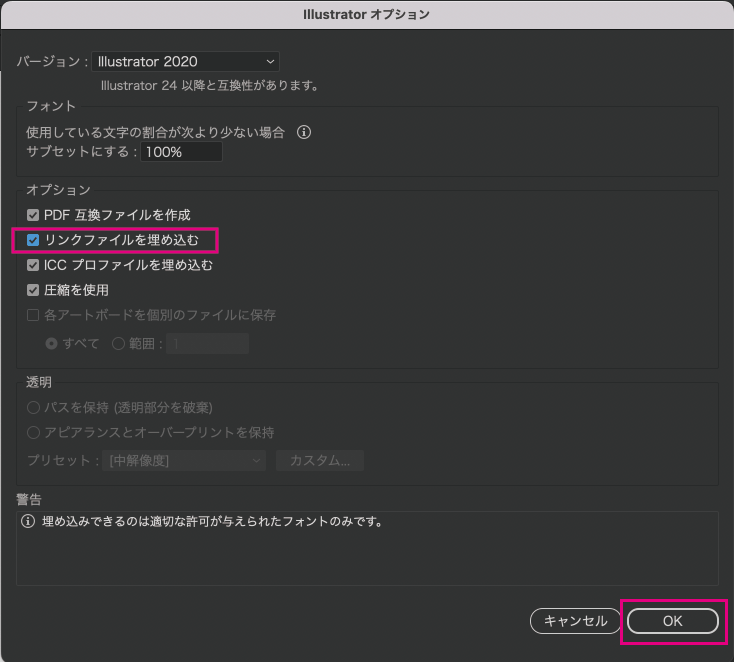This screenshot has width=735, height=663.
Task: Click the Illustrator オプション dialog title
Action: (x=367, y=15)
